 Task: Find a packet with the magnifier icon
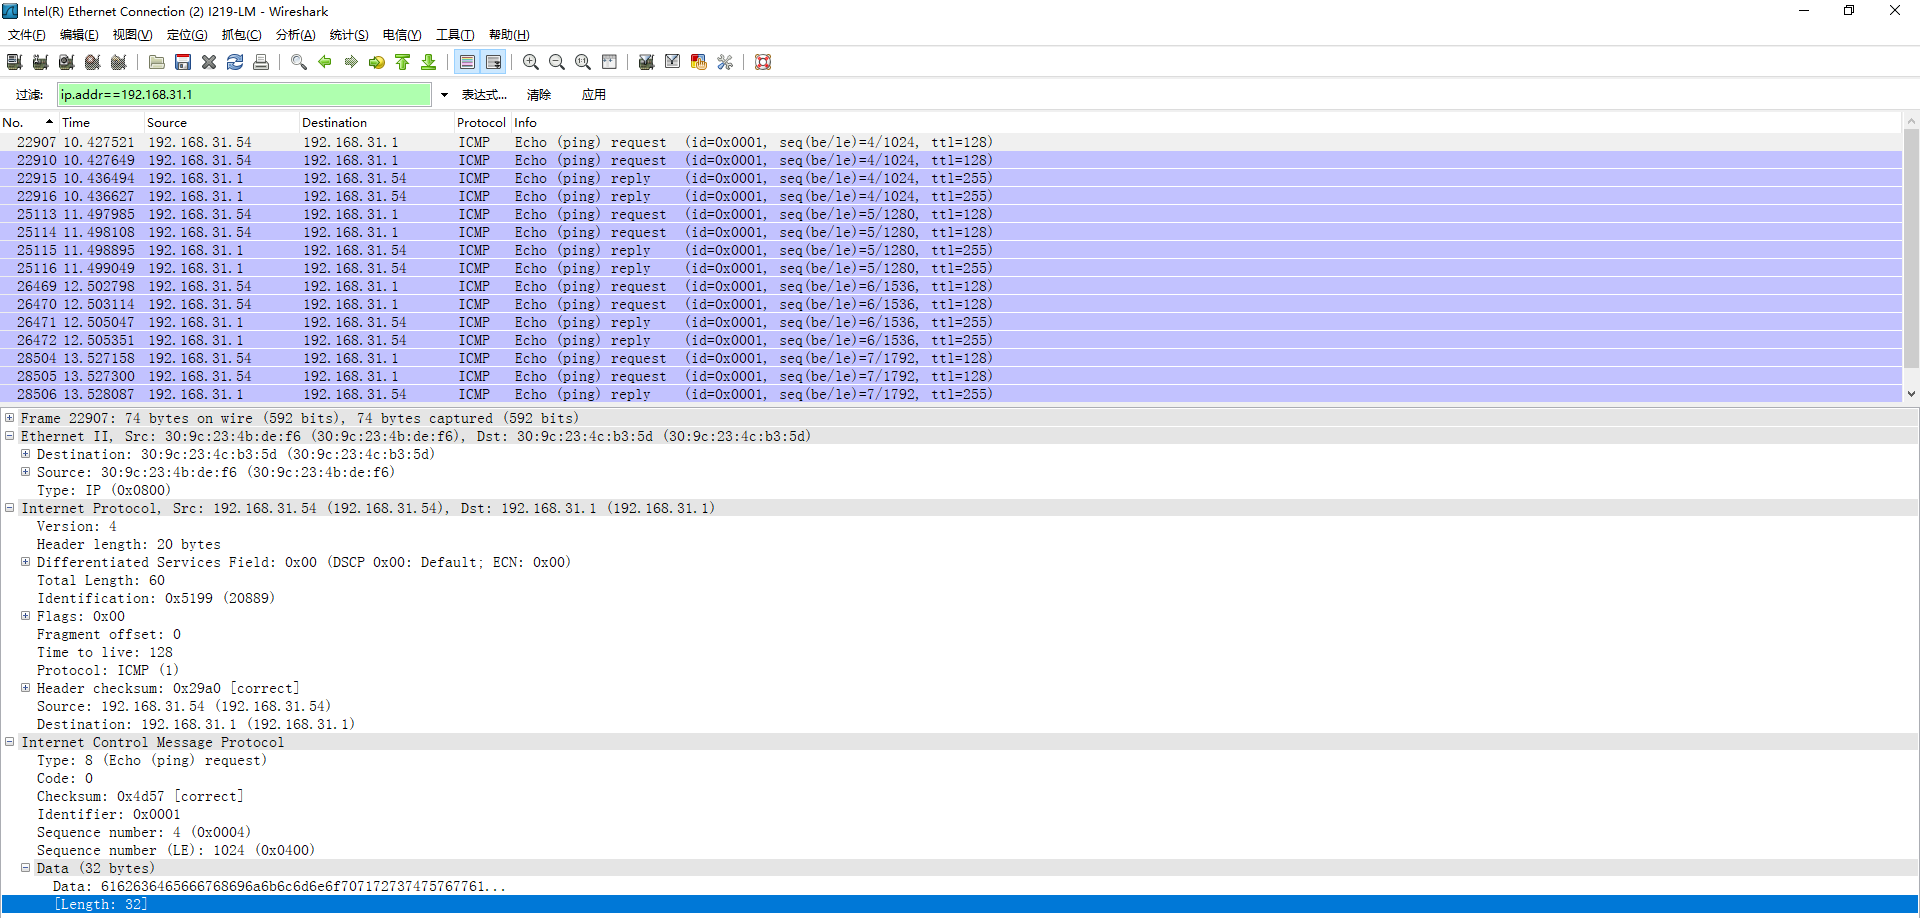299,62
